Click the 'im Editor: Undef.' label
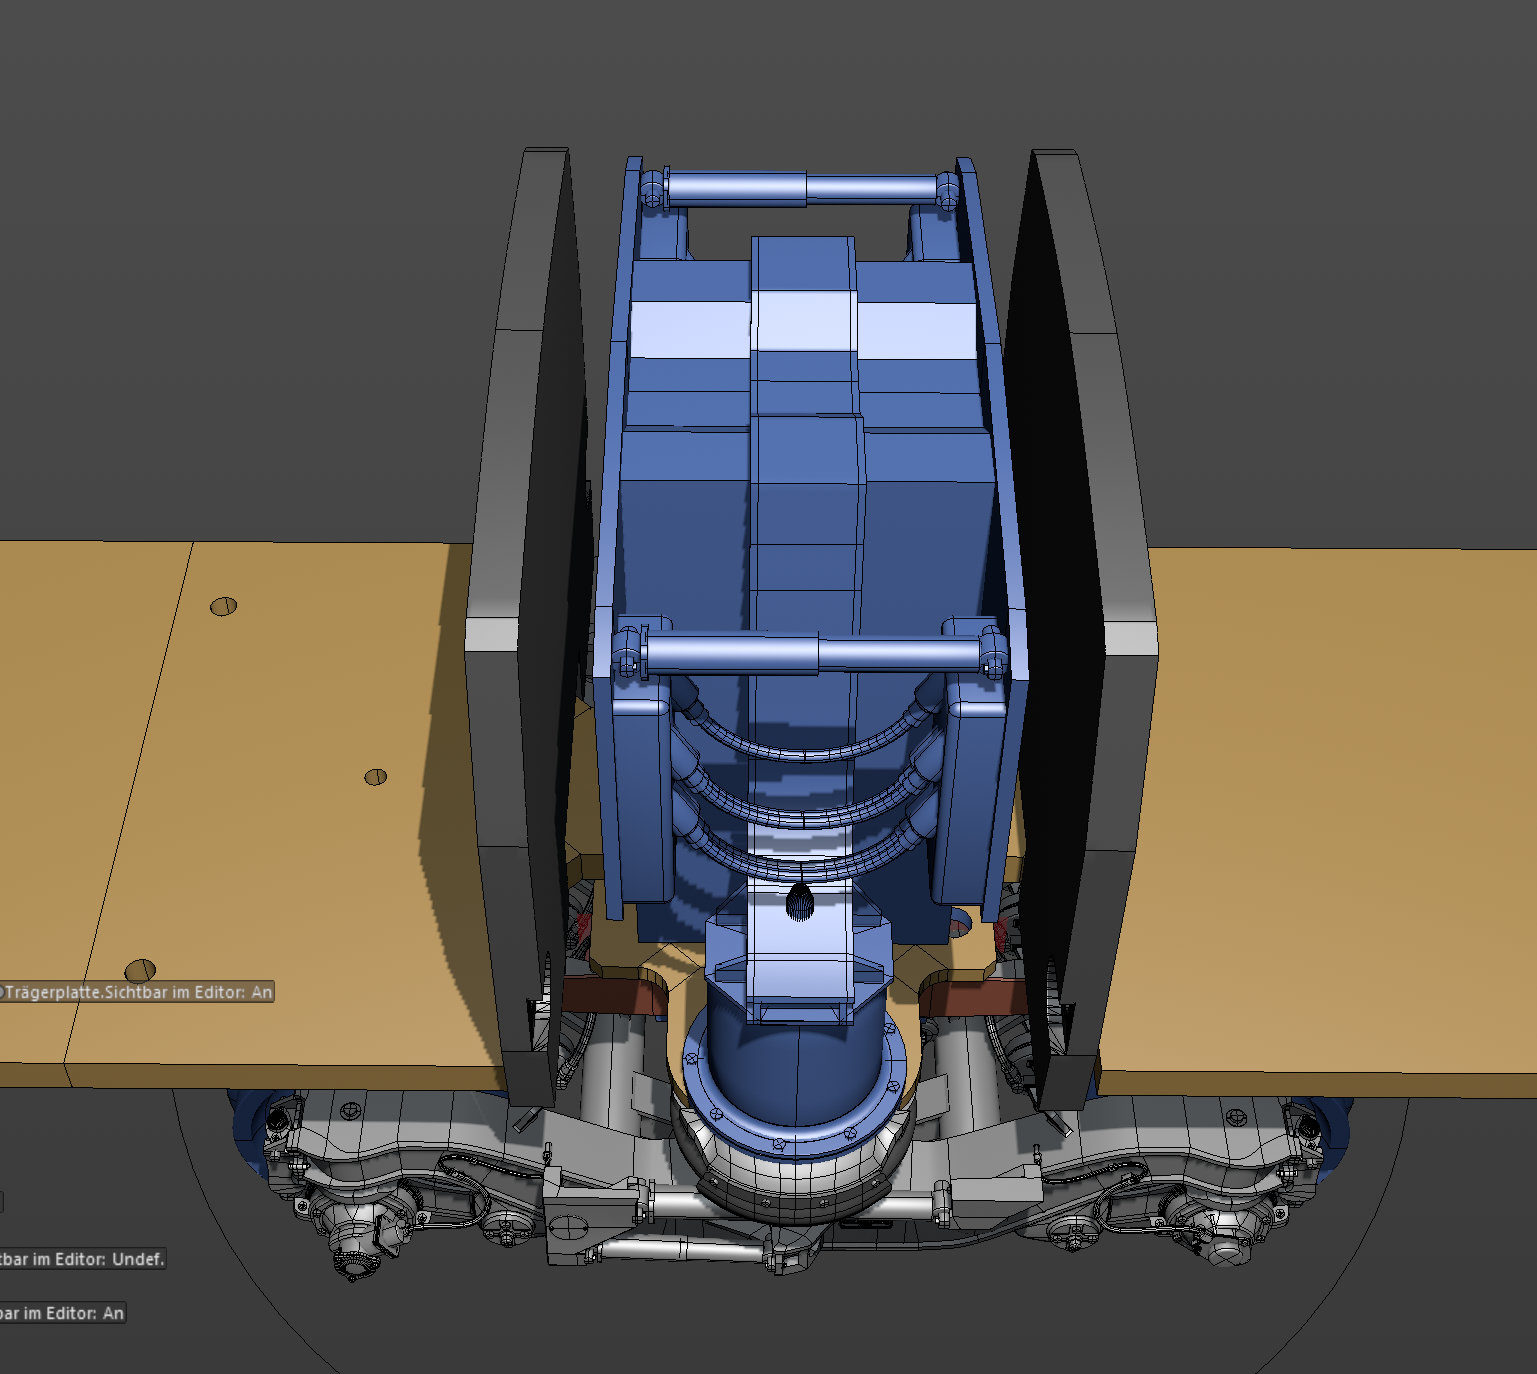The width and height of the screenshot is (1537, 1374). 82,1259
